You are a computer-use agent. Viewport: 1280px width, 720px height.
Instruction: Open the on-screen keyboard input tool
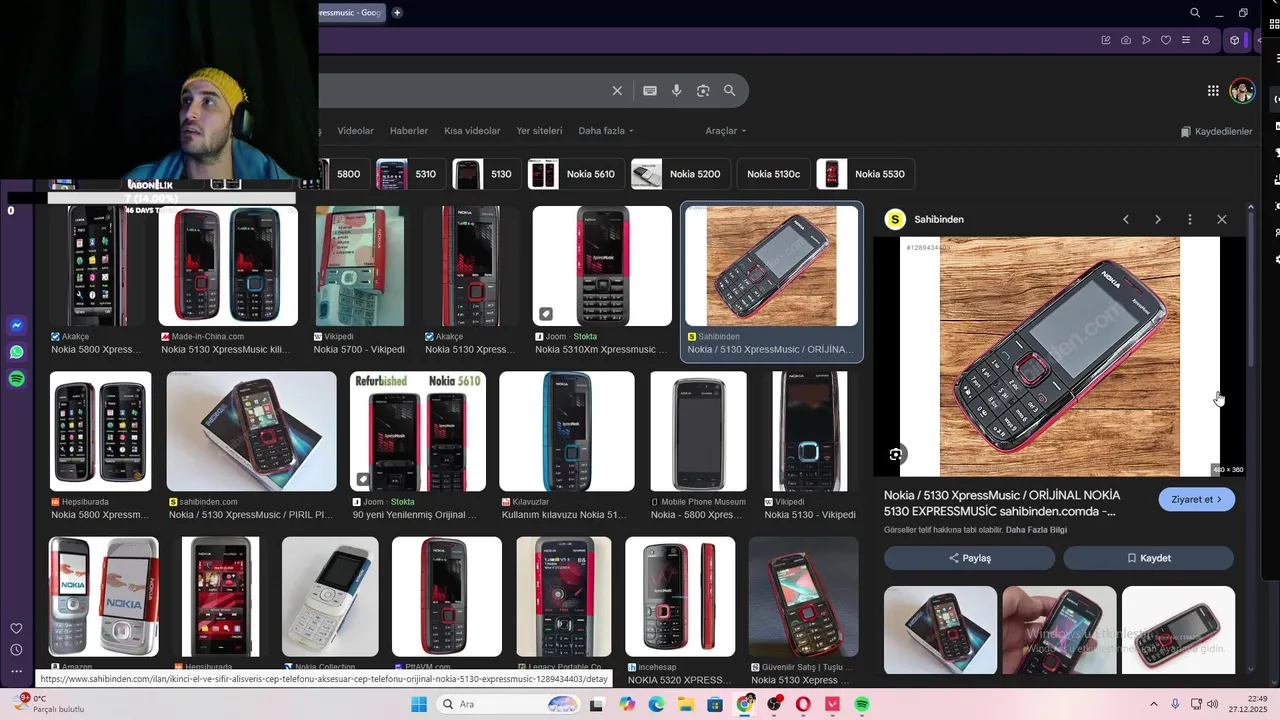650,91
